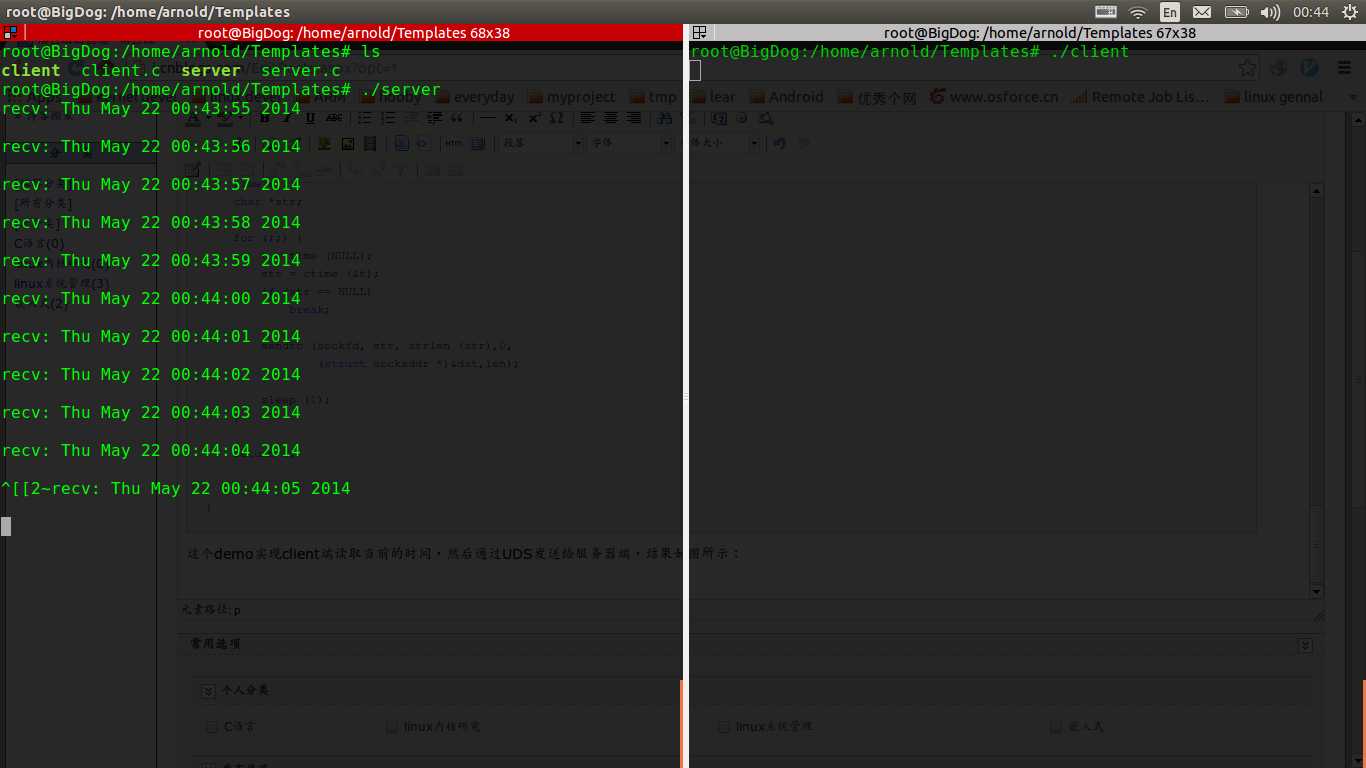
Task: Toggle the linux系统管理 category checkbox
Action: pyautogui.click(x=725, y=727)
